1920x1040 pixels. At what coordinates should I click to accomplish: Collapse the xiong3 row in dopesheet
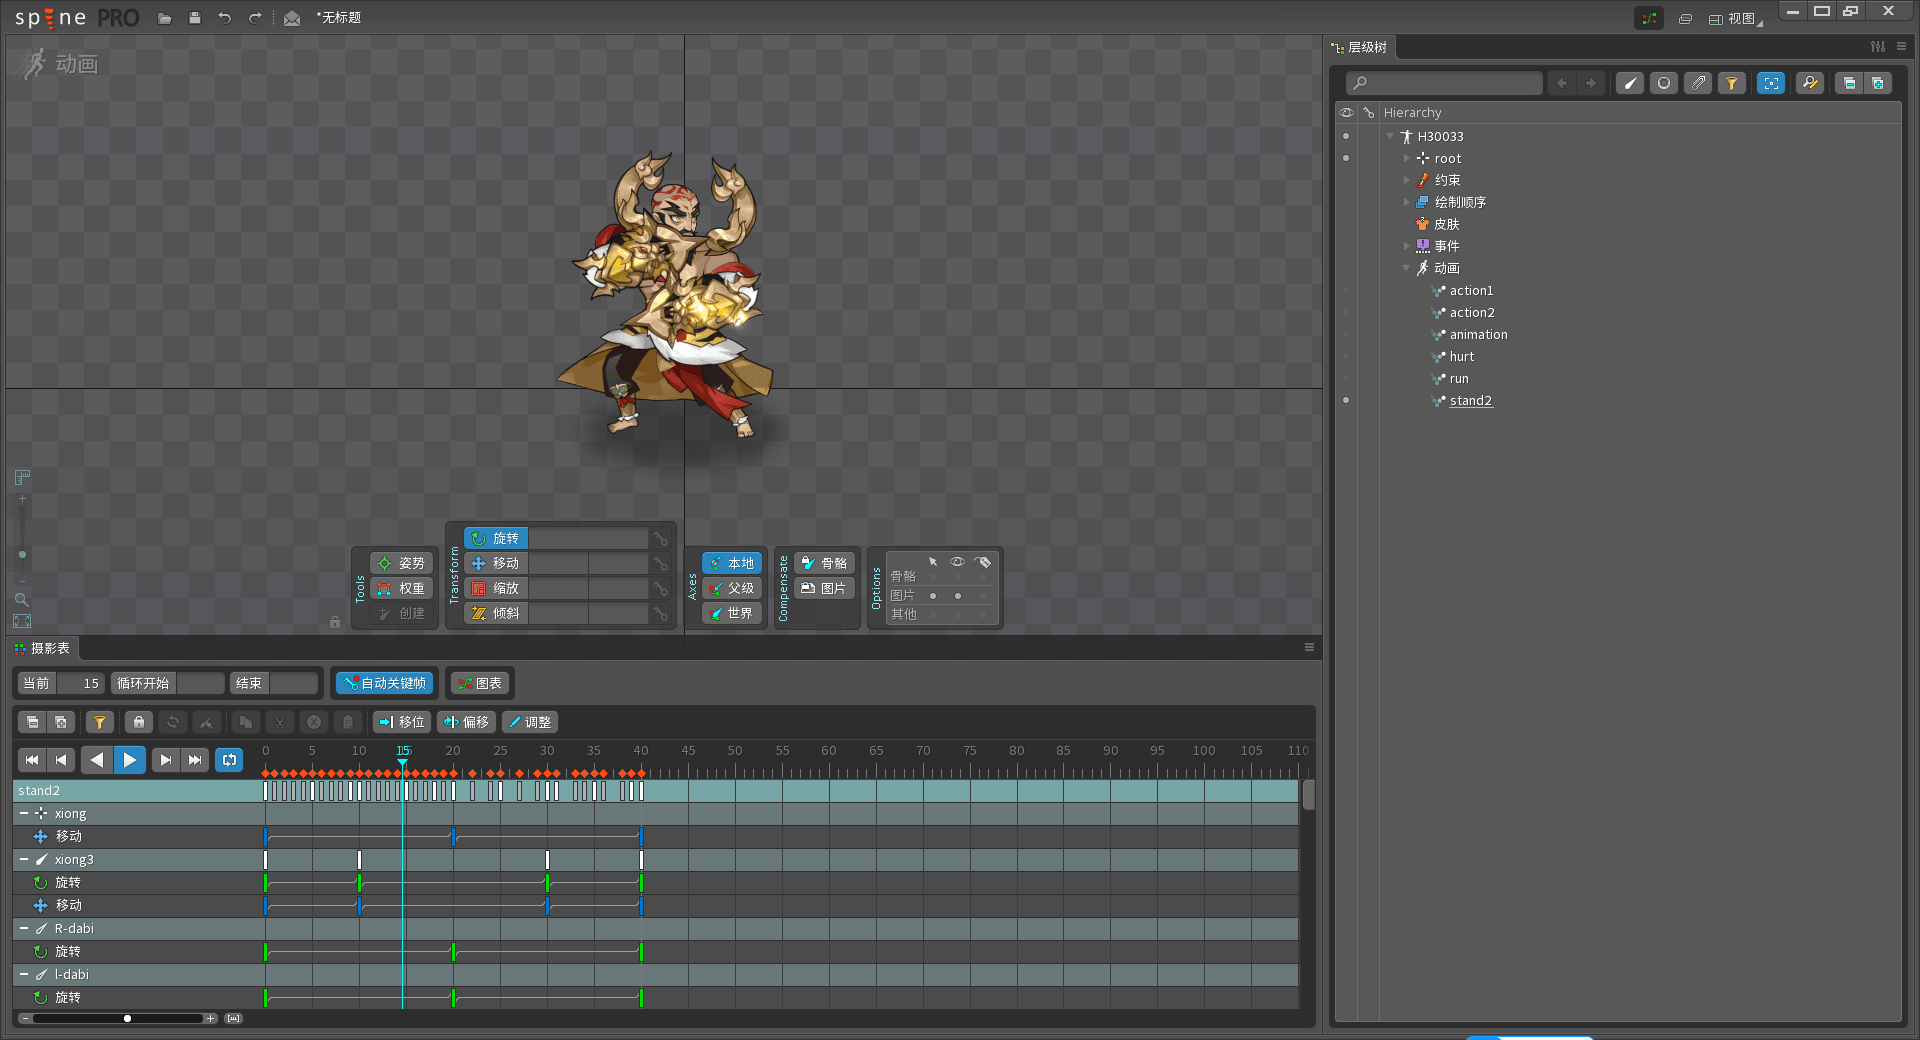(24, 859)
